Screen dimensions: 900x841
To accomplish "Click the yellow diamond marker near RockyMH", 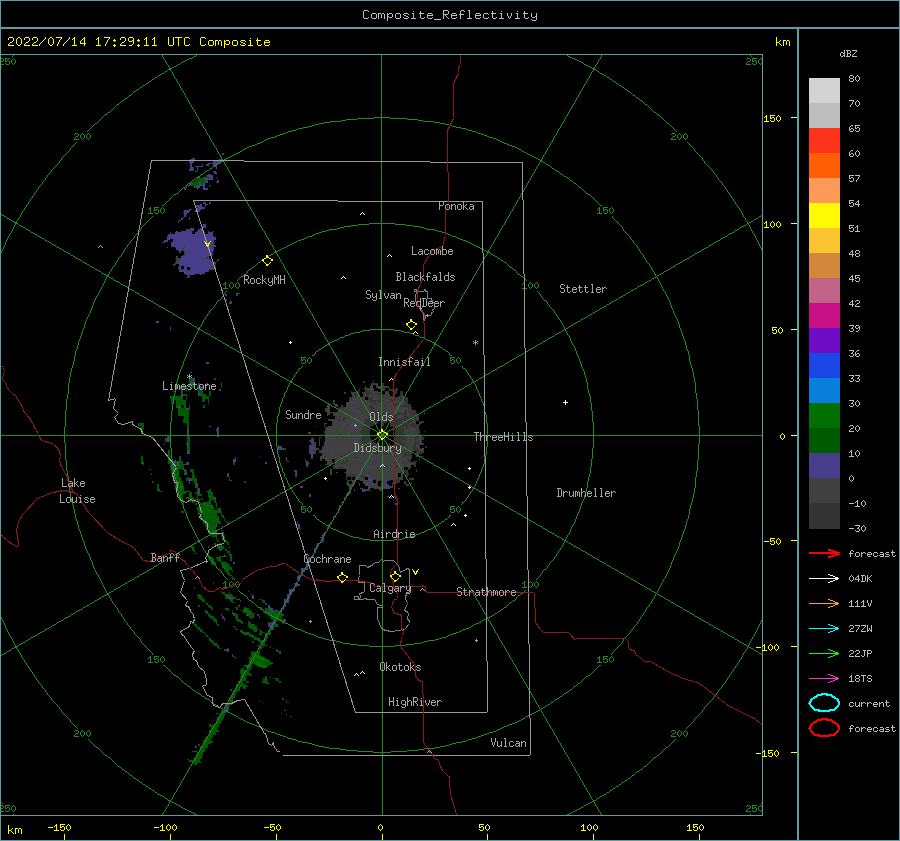I will click(267, 261).
